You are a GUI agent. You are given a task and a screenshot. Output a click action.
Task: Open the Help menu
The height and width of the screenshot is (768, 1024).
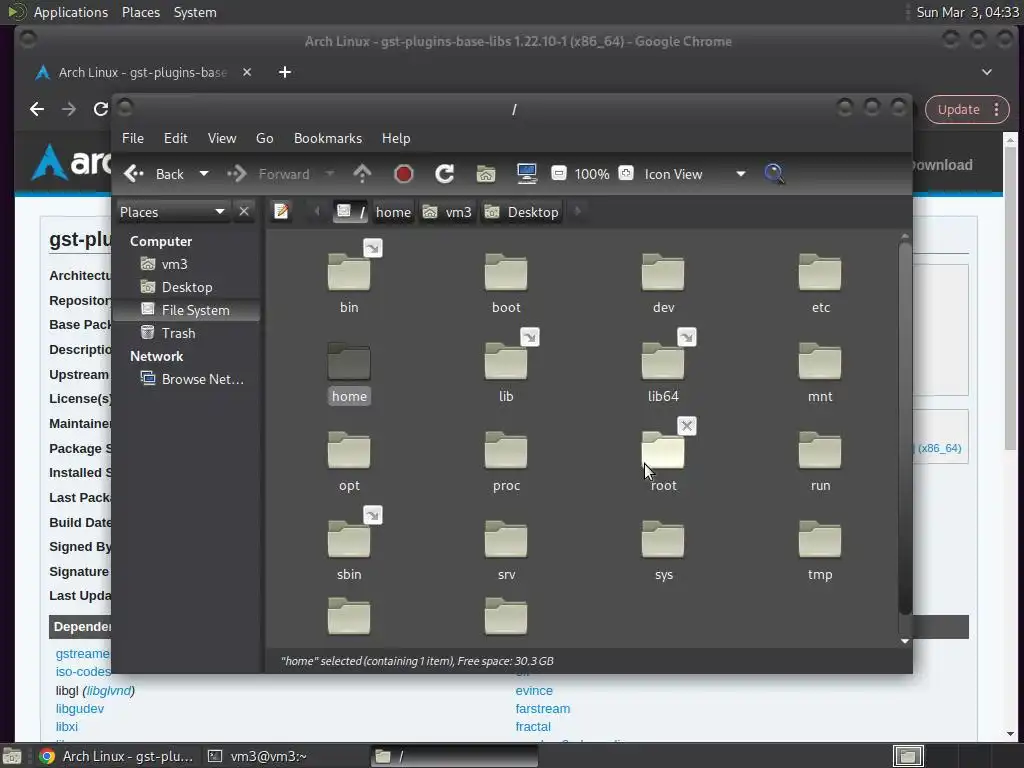tap(396, 138)
